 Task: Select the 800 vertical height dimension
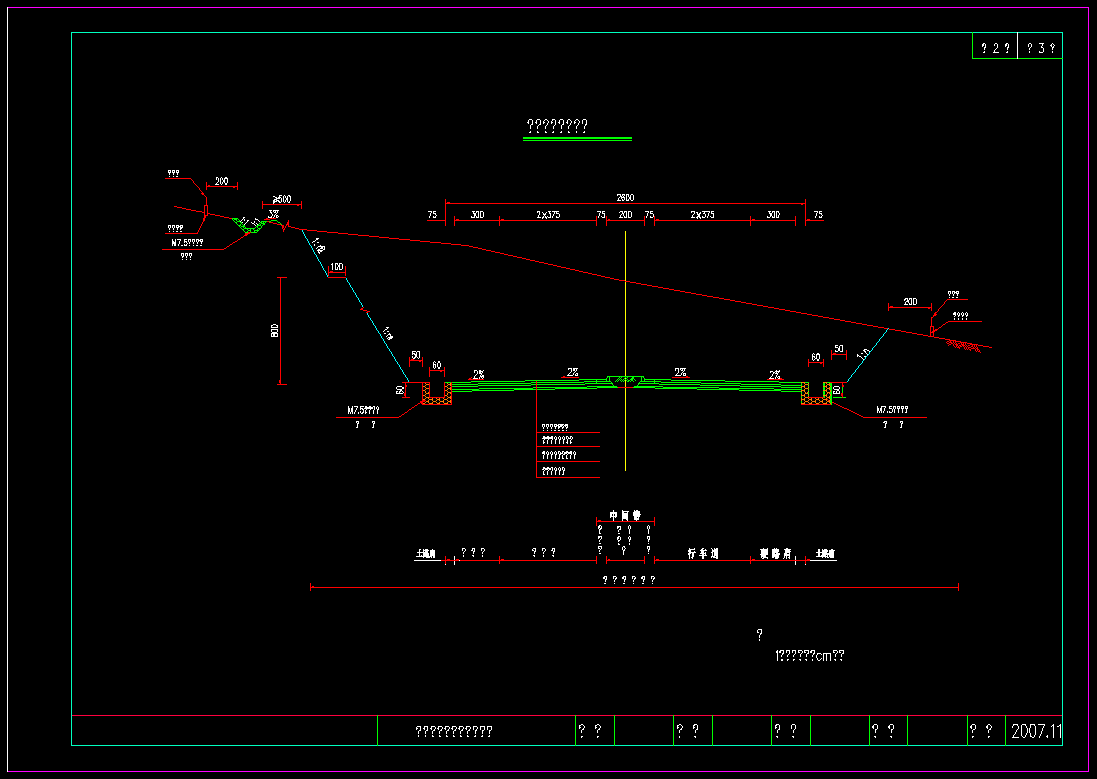tap(275, 331)
